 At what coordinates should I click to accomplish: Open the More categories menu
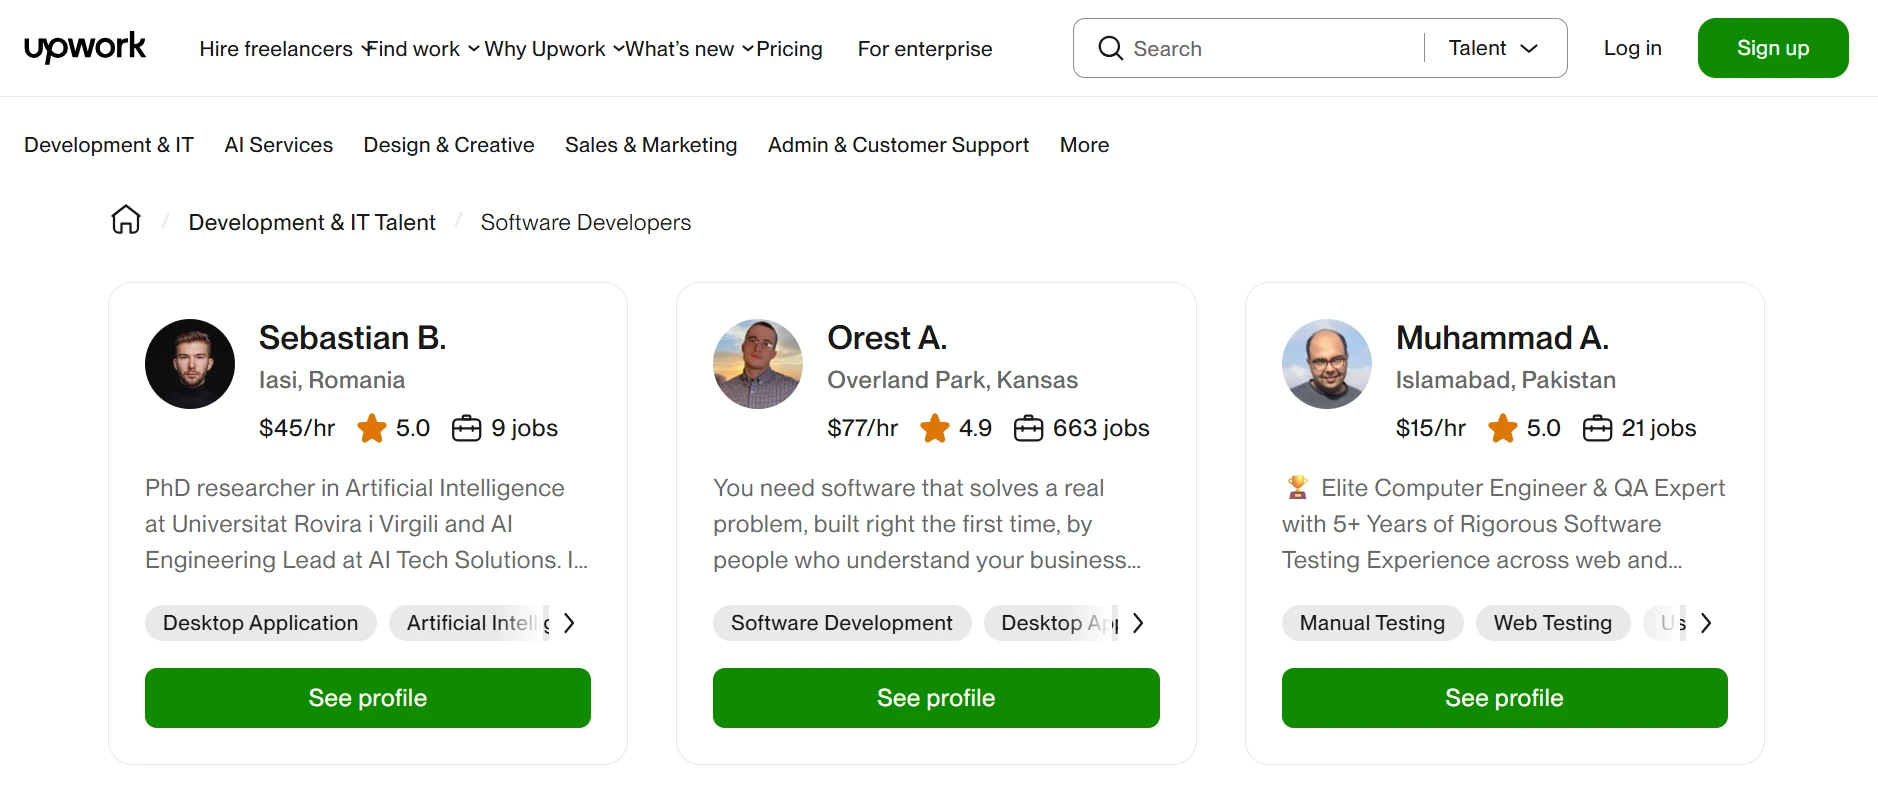(1084, 145)
